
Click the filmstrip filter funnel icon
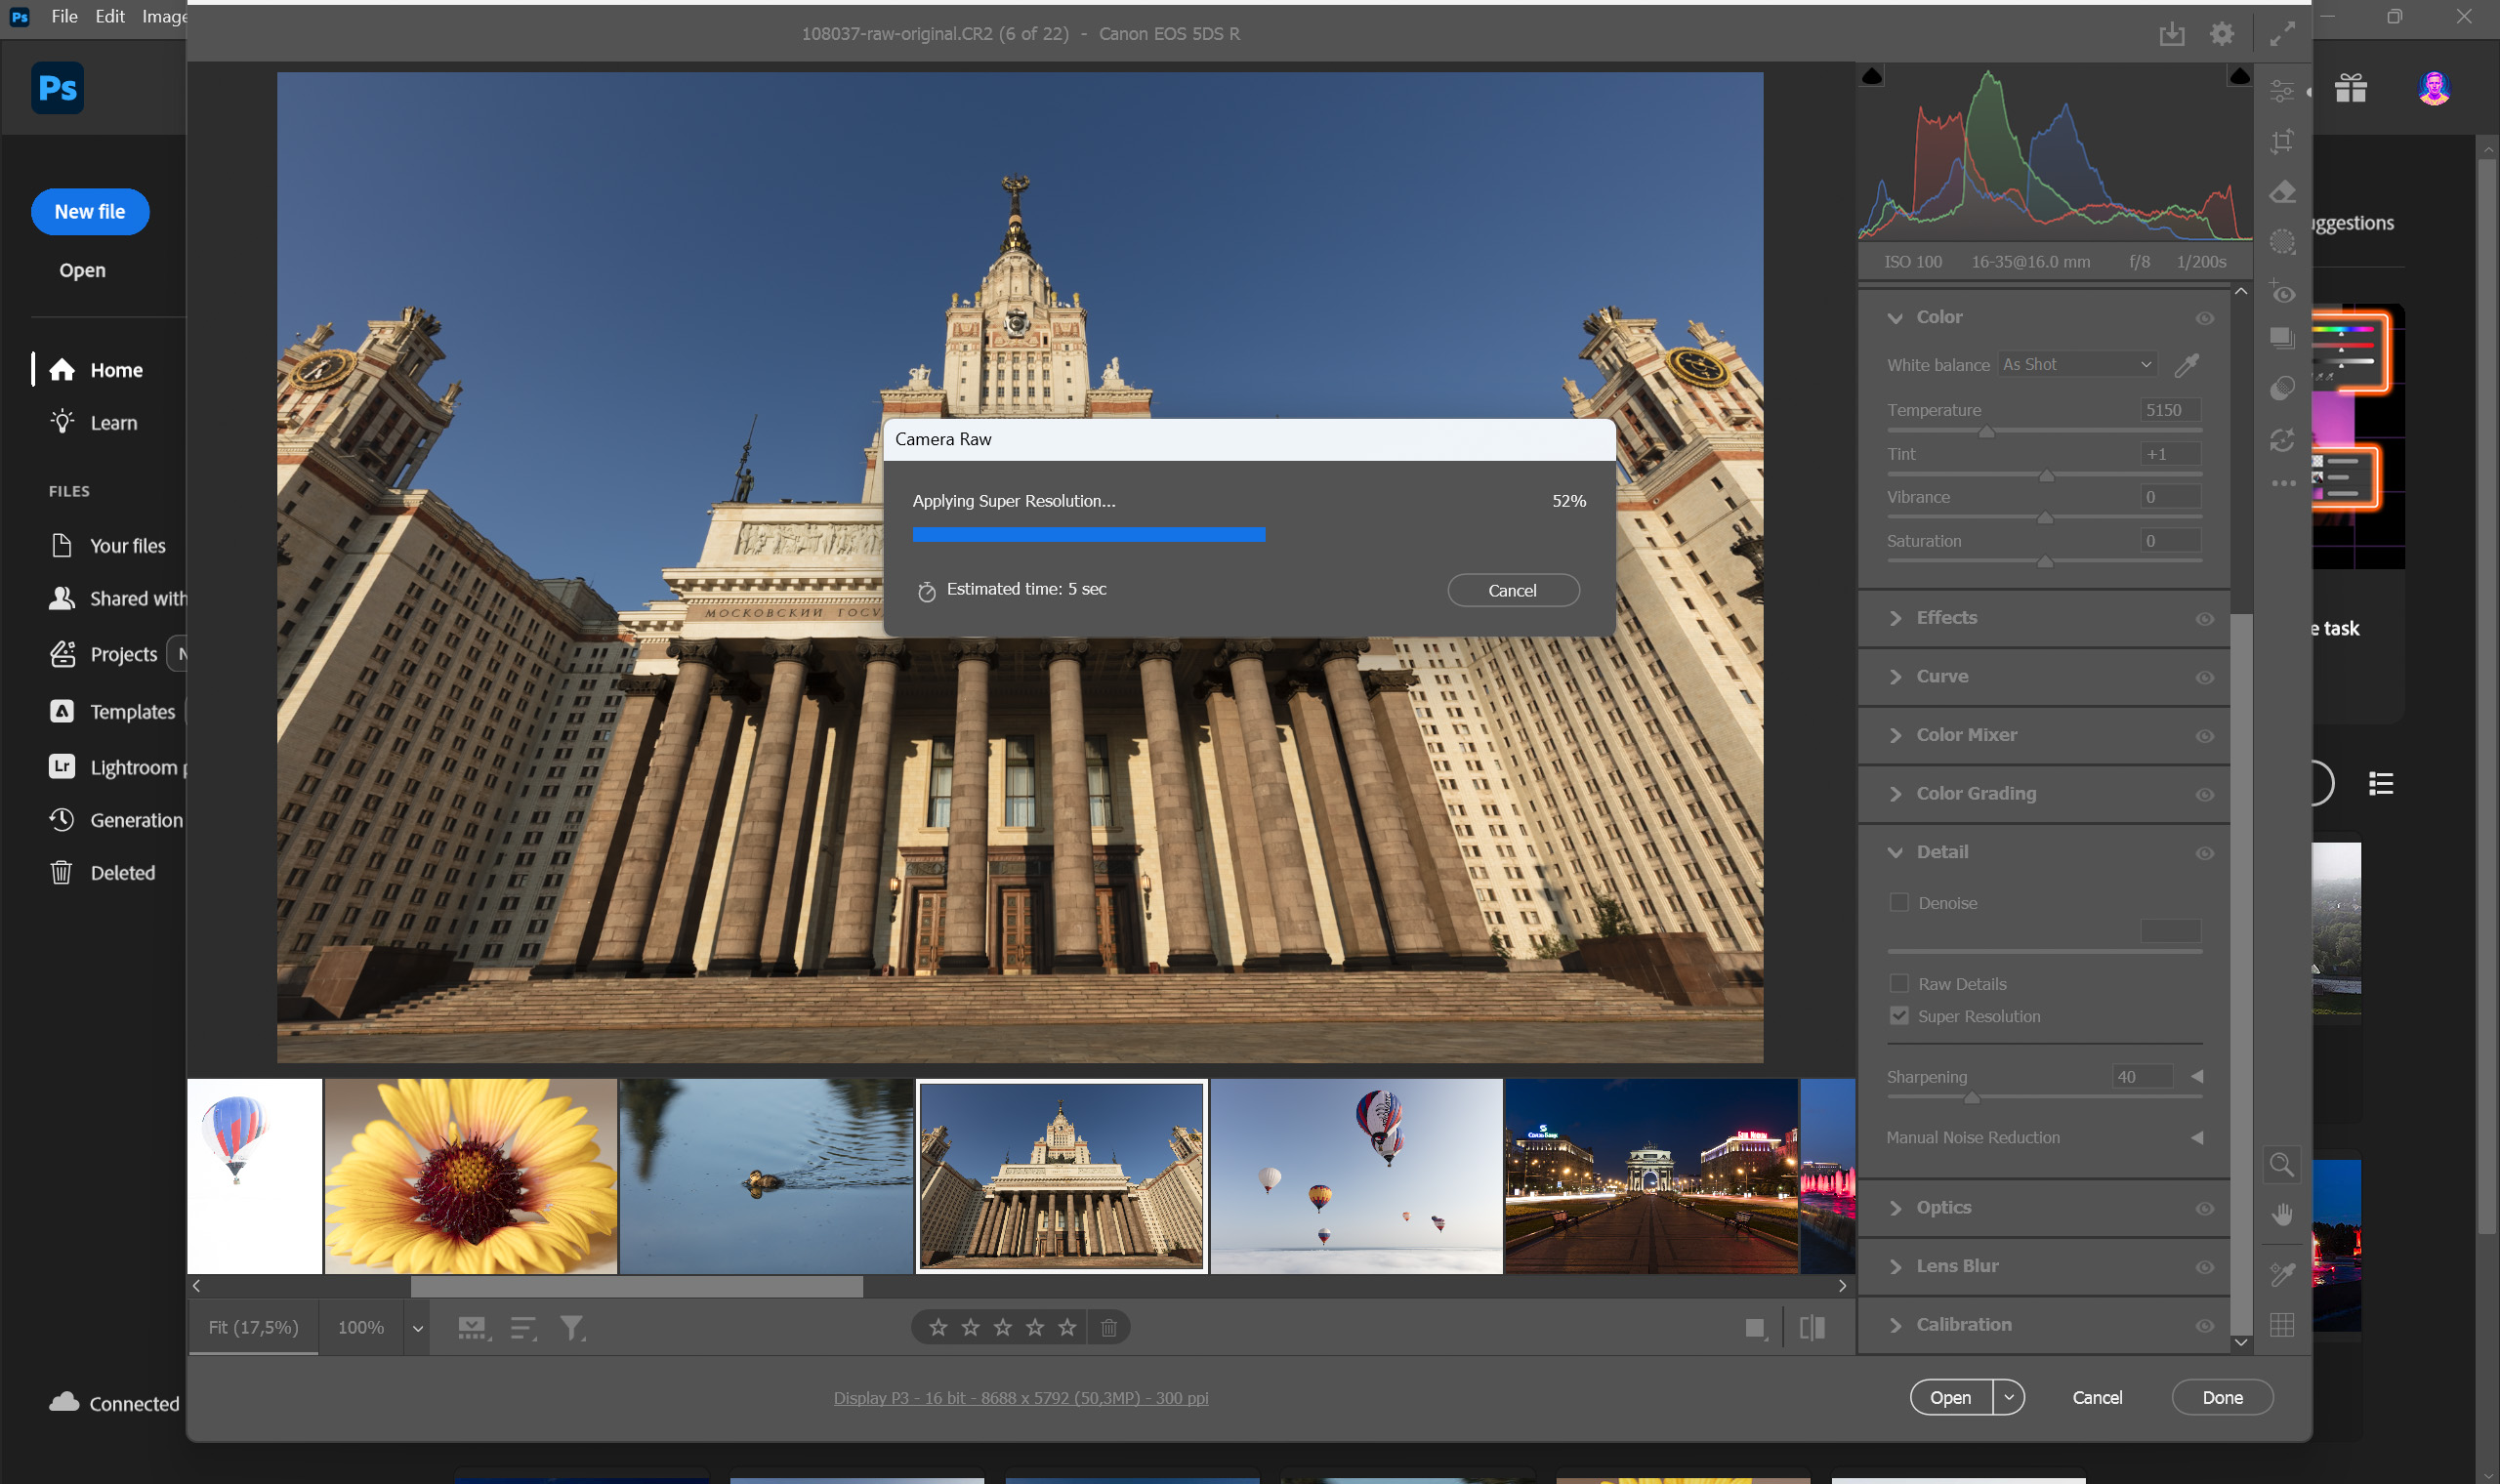(x=571, y=1327)
